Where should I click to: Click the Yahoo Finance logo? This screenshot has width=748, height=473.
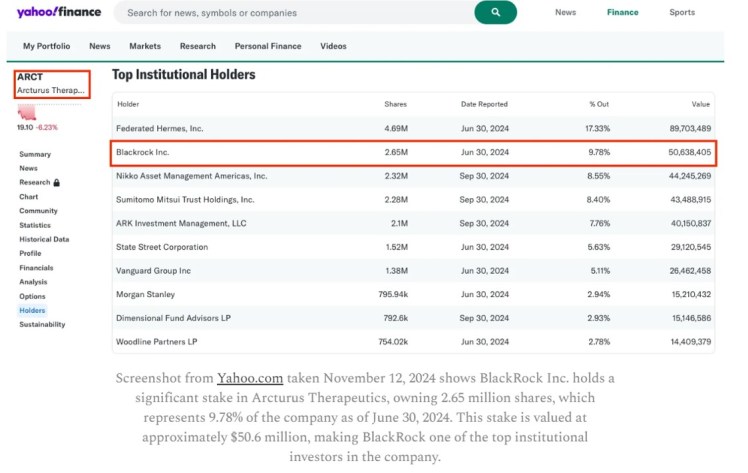click(59, 13)
